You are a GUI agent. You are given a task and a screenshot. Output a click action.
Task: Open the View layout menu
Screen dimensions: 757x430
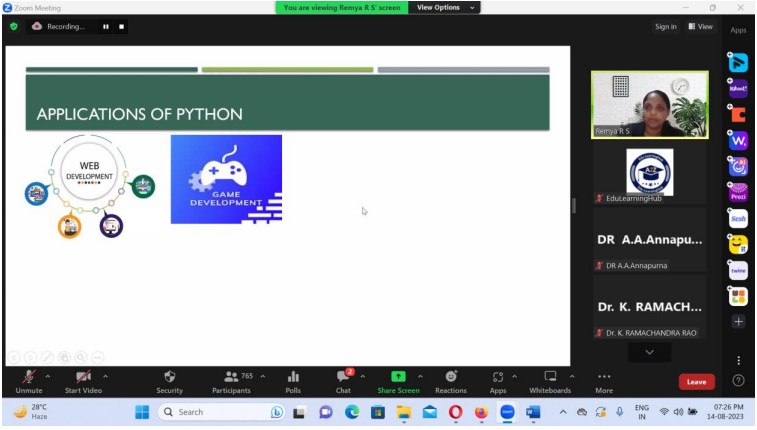coord(701,27)
